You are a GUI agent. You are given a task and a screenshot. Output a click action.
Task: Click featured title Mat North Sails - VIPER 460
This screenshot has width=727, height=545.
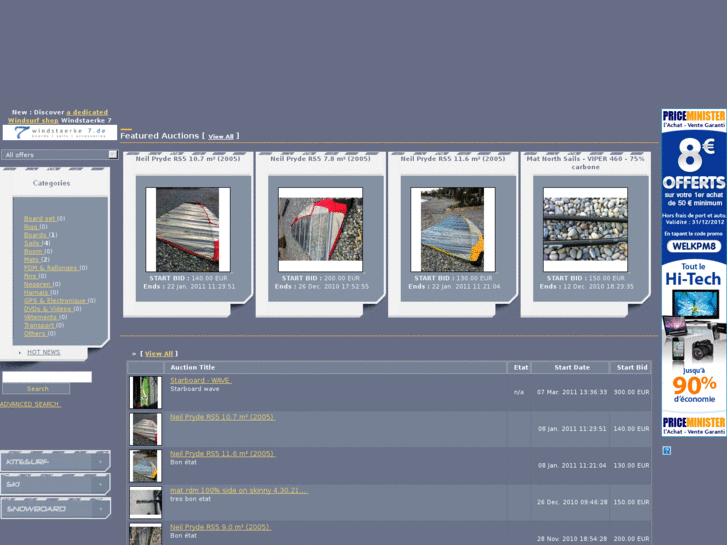pyautogui.click(x=586, y=163)
